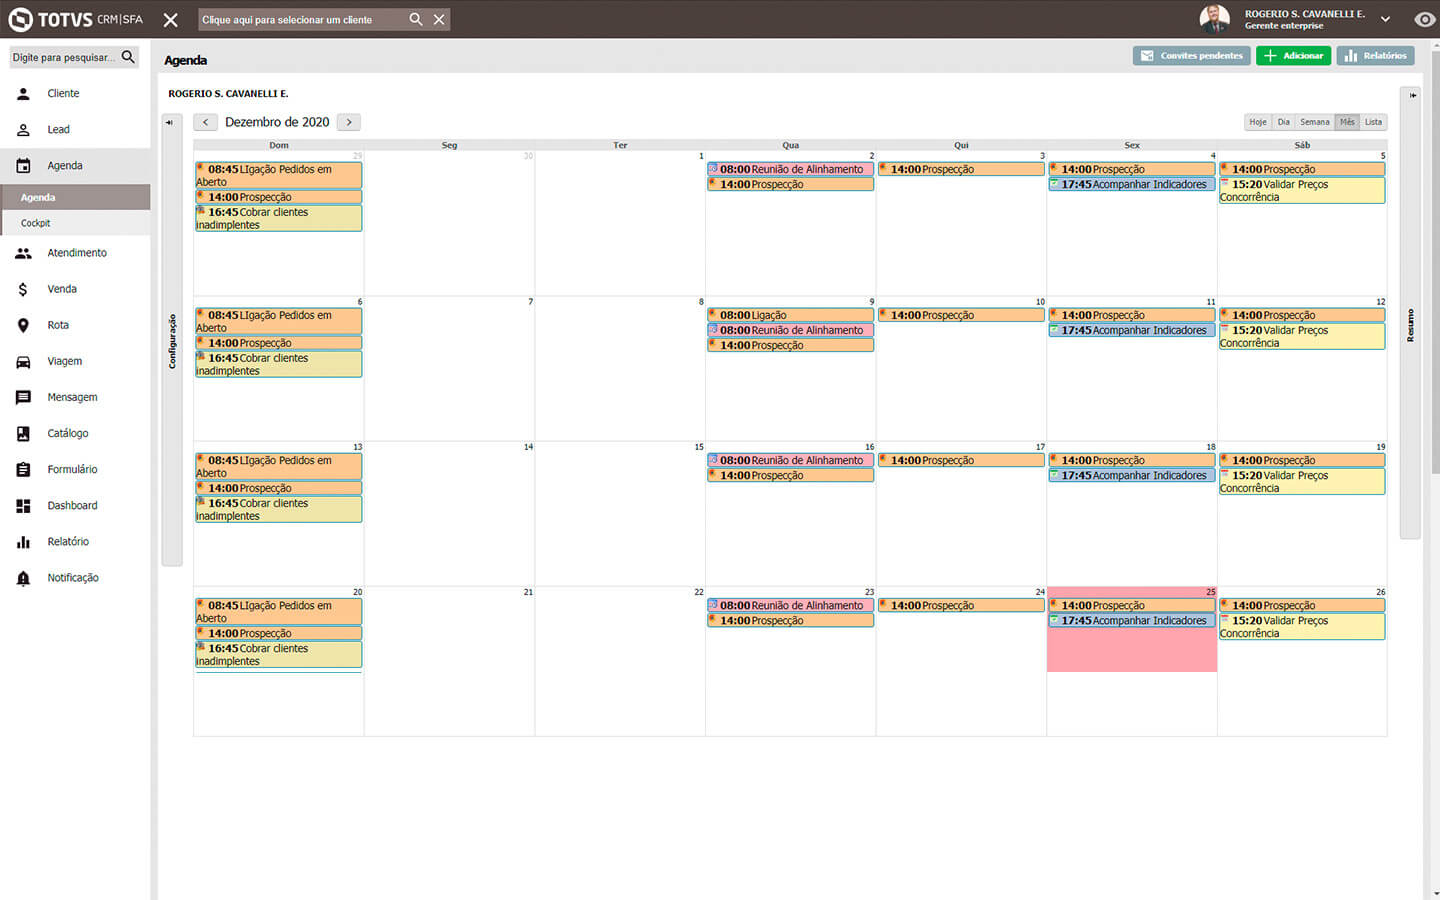Viewport: 1440px width, 900px height.
Task: Toggle the eye visibility icon in header
Action: click(x=1424, y=19)
